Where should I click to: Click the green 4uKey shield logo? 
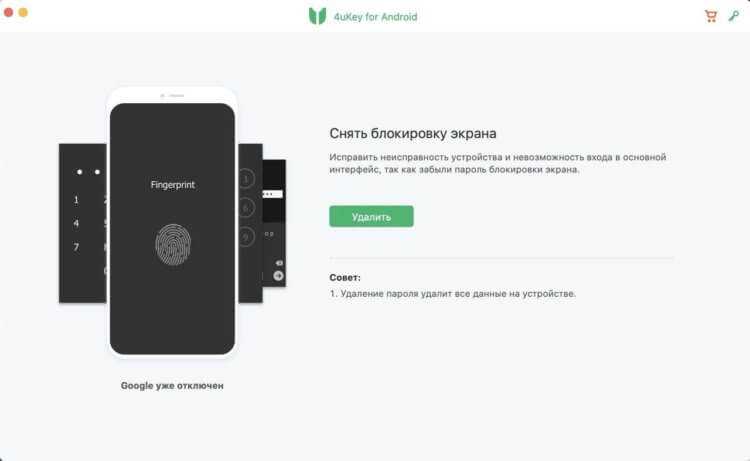[317, 16]
